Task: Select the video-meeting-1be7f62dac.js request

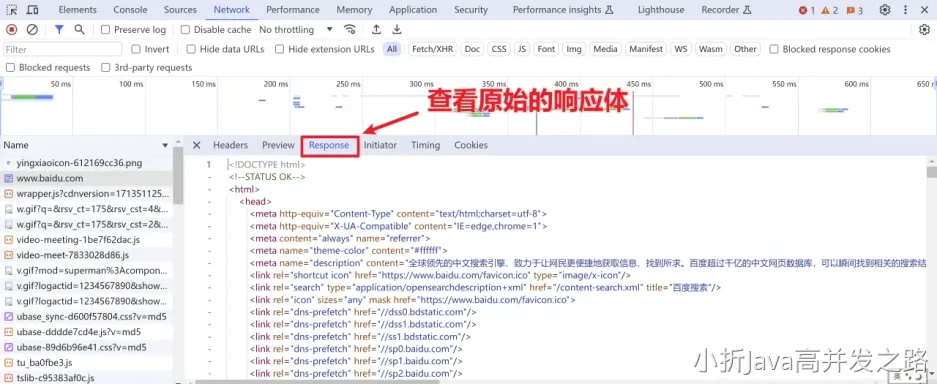Action: pyautogui.click(x=87, y=239)
